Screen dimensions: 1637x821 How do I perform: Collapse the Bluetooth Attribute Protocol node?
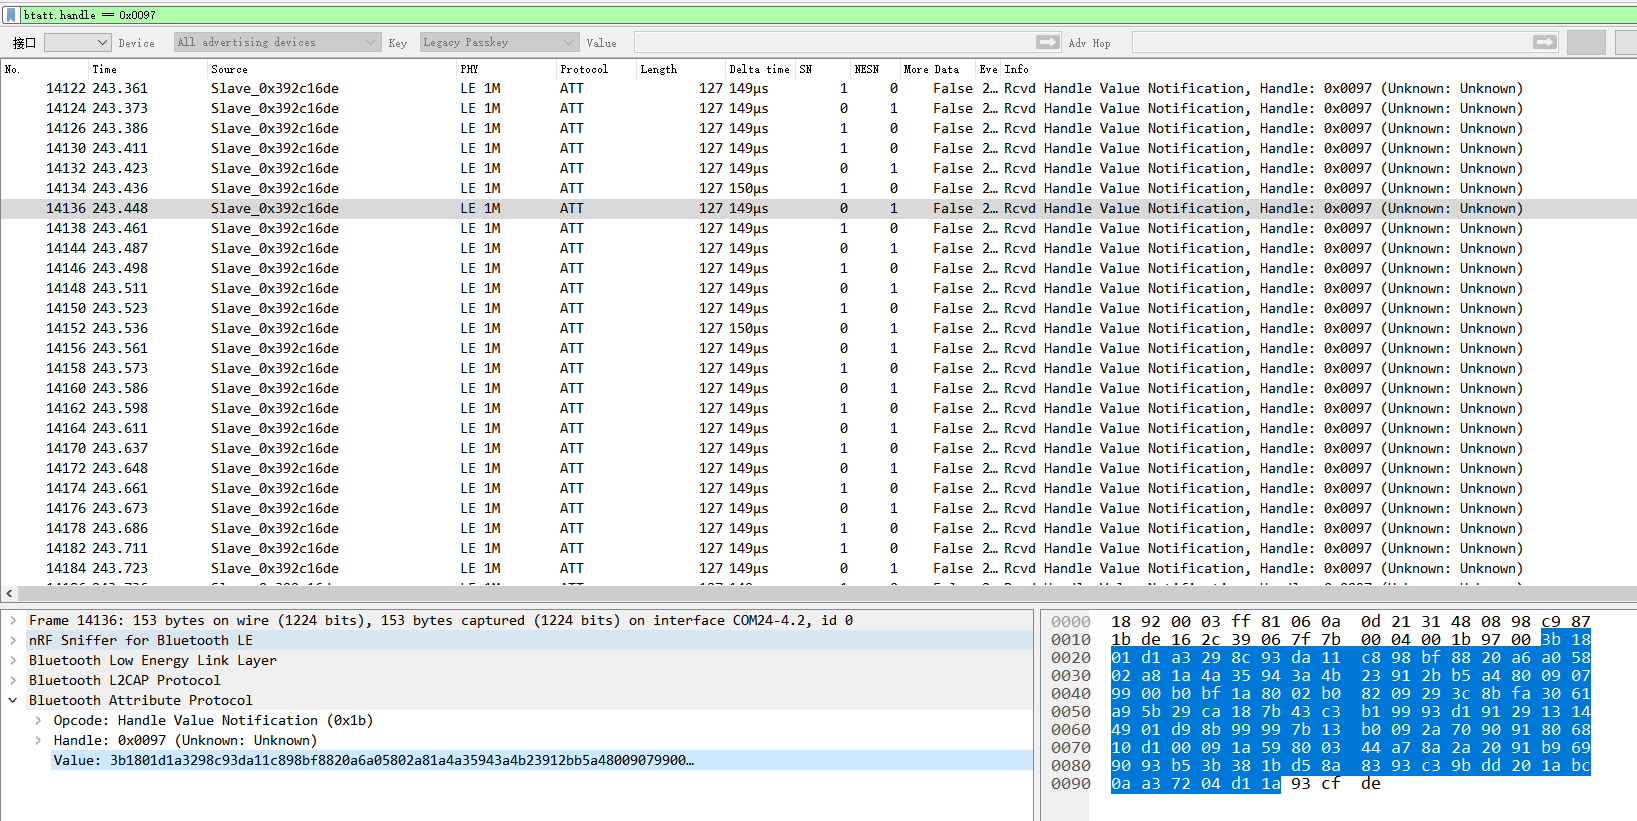13,700
